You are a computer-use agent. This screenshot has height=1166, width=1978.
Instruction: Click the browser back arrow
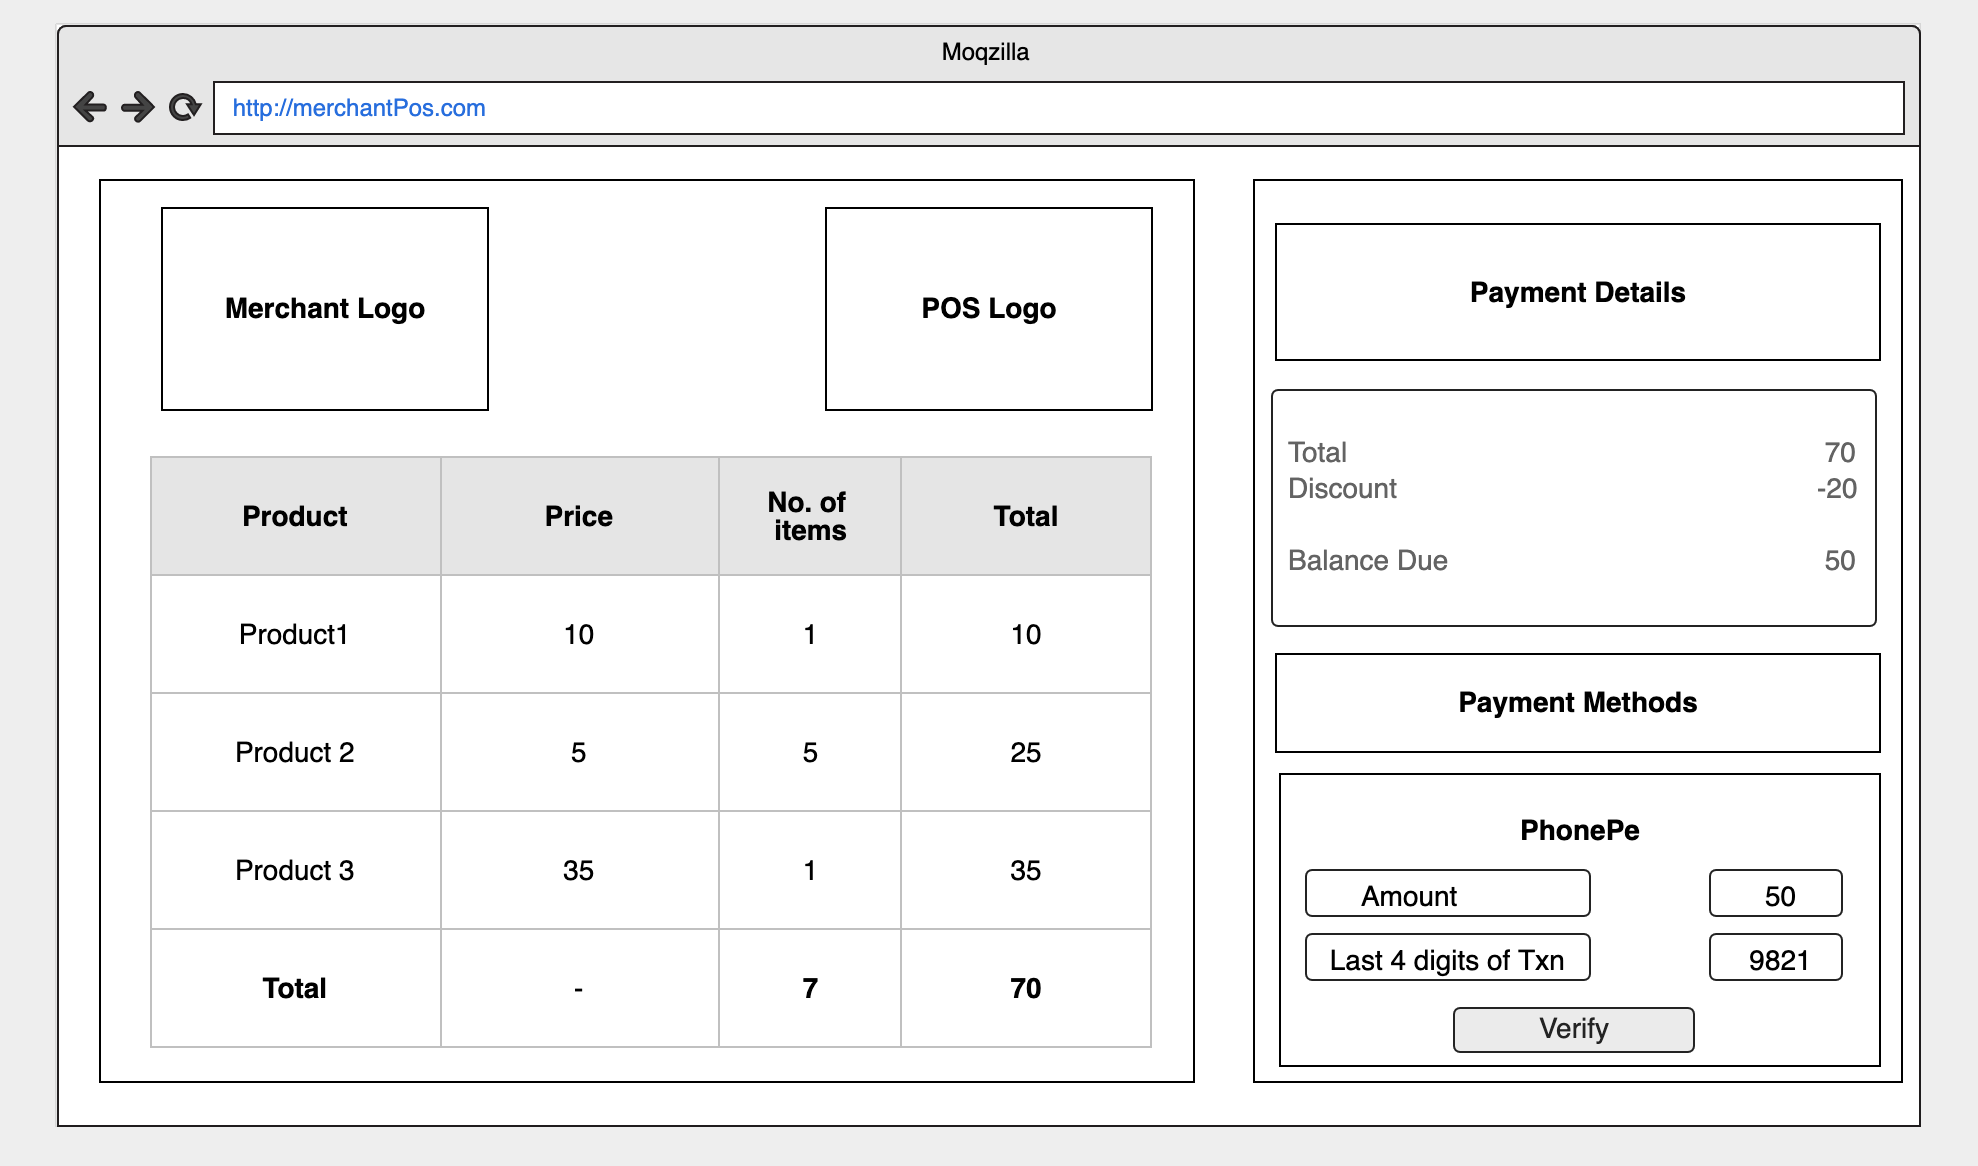(x=90, y=107)
